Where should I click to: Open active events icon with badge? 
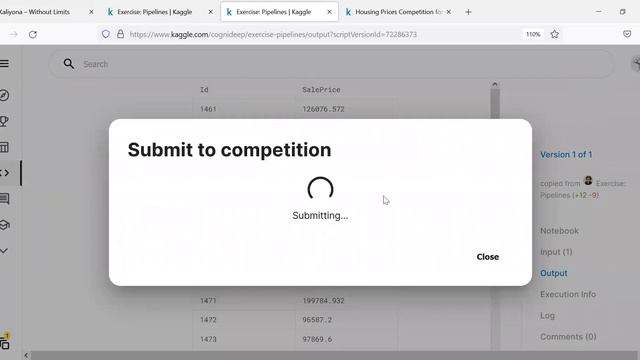point(4,342)
